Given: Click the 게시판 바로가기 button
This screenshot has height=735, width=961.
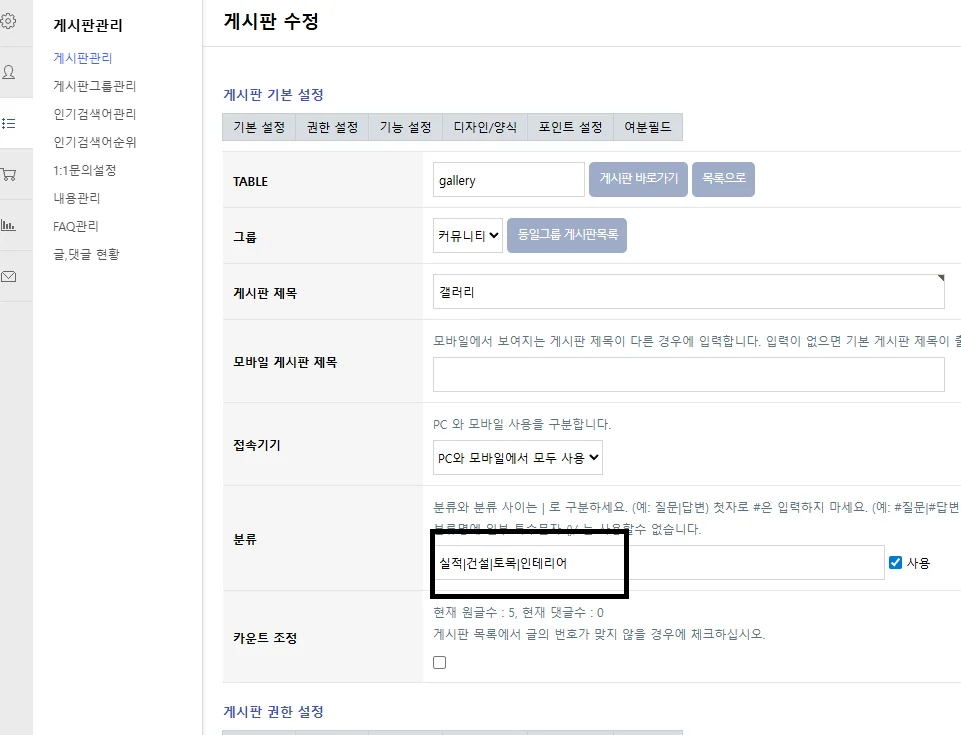Looking at the screenshot, I should click(638, 179).
